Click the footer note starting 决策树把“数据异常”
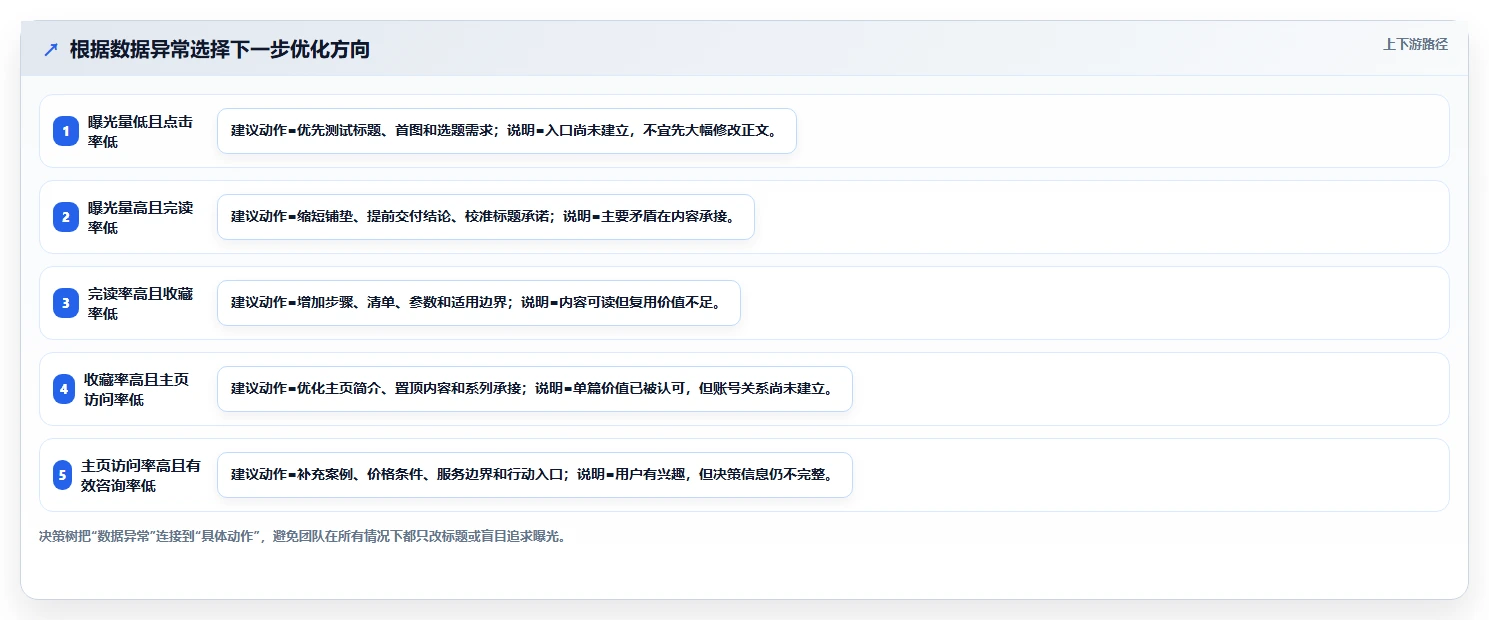1489x620 pixels. 303,536
